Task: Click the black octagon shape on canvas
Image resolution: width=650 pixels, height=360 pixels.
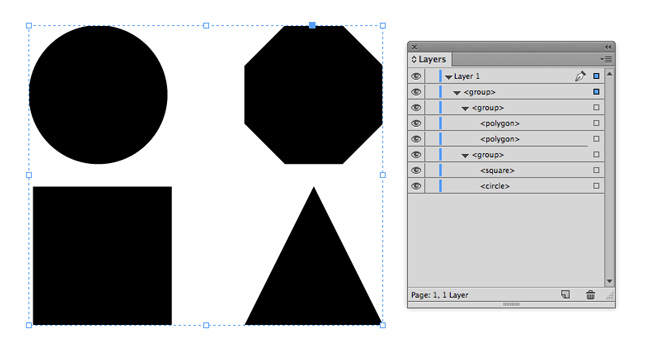Action: point(313,95)
